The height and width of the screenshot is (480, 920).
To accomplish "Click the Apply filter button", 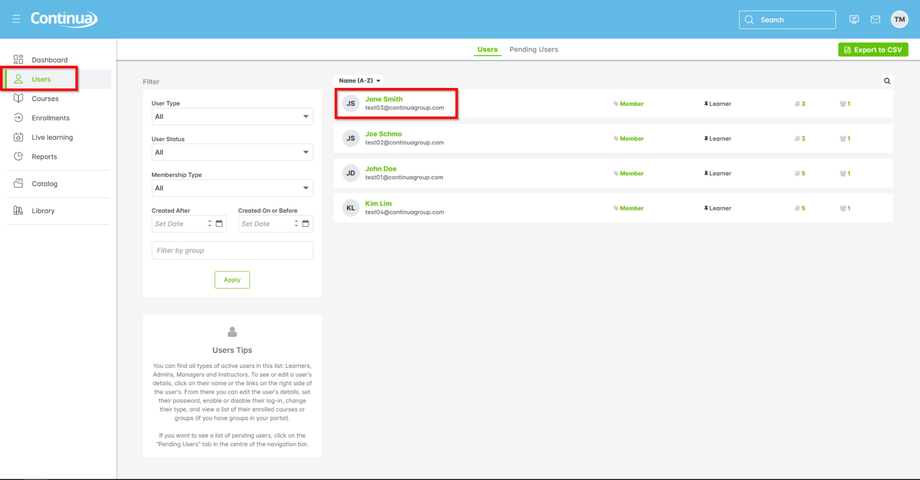I will (232, 280).
